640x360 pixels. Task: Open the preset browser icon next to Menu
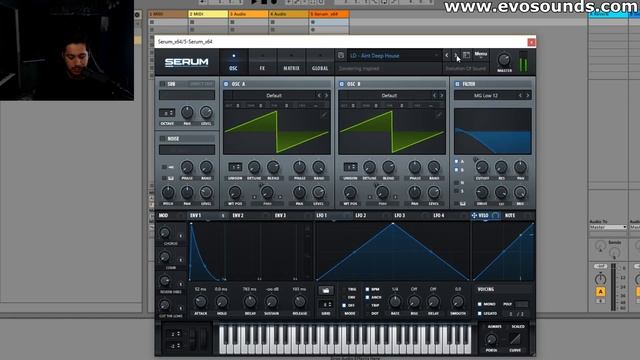click(x=467, y=55)
